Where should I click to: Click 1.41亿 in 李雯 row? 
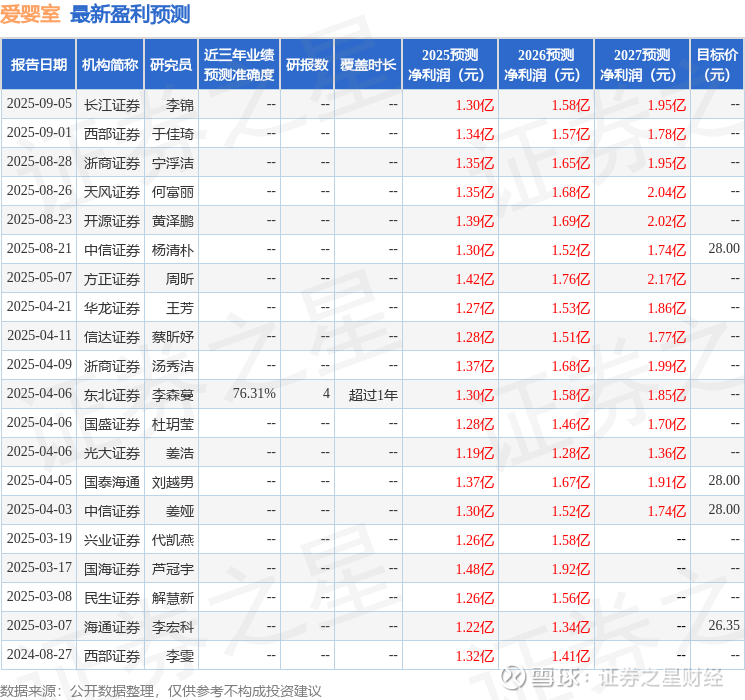571,656
